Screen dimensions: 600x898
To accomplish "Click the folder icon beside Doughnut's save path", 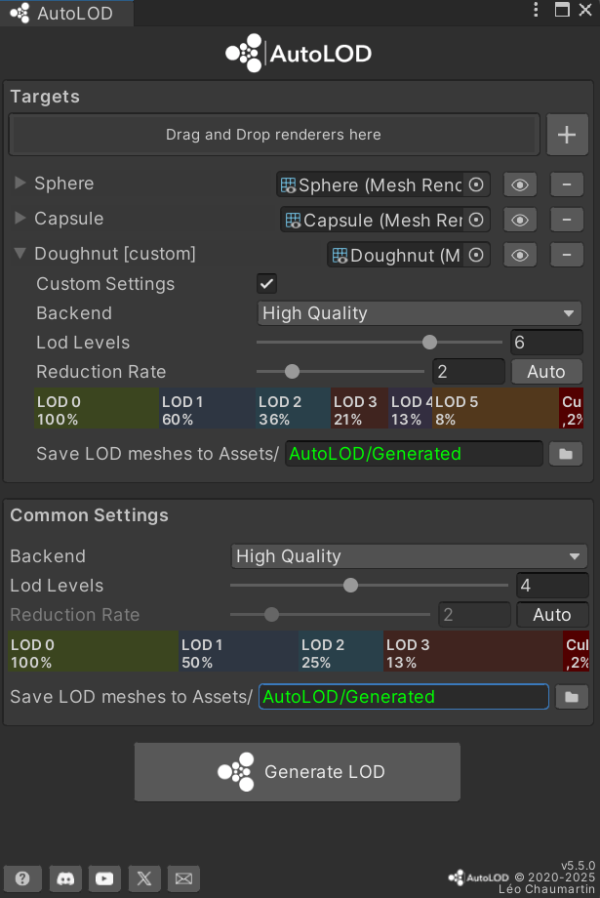I will pyautogui.click(x=567, y=453).
